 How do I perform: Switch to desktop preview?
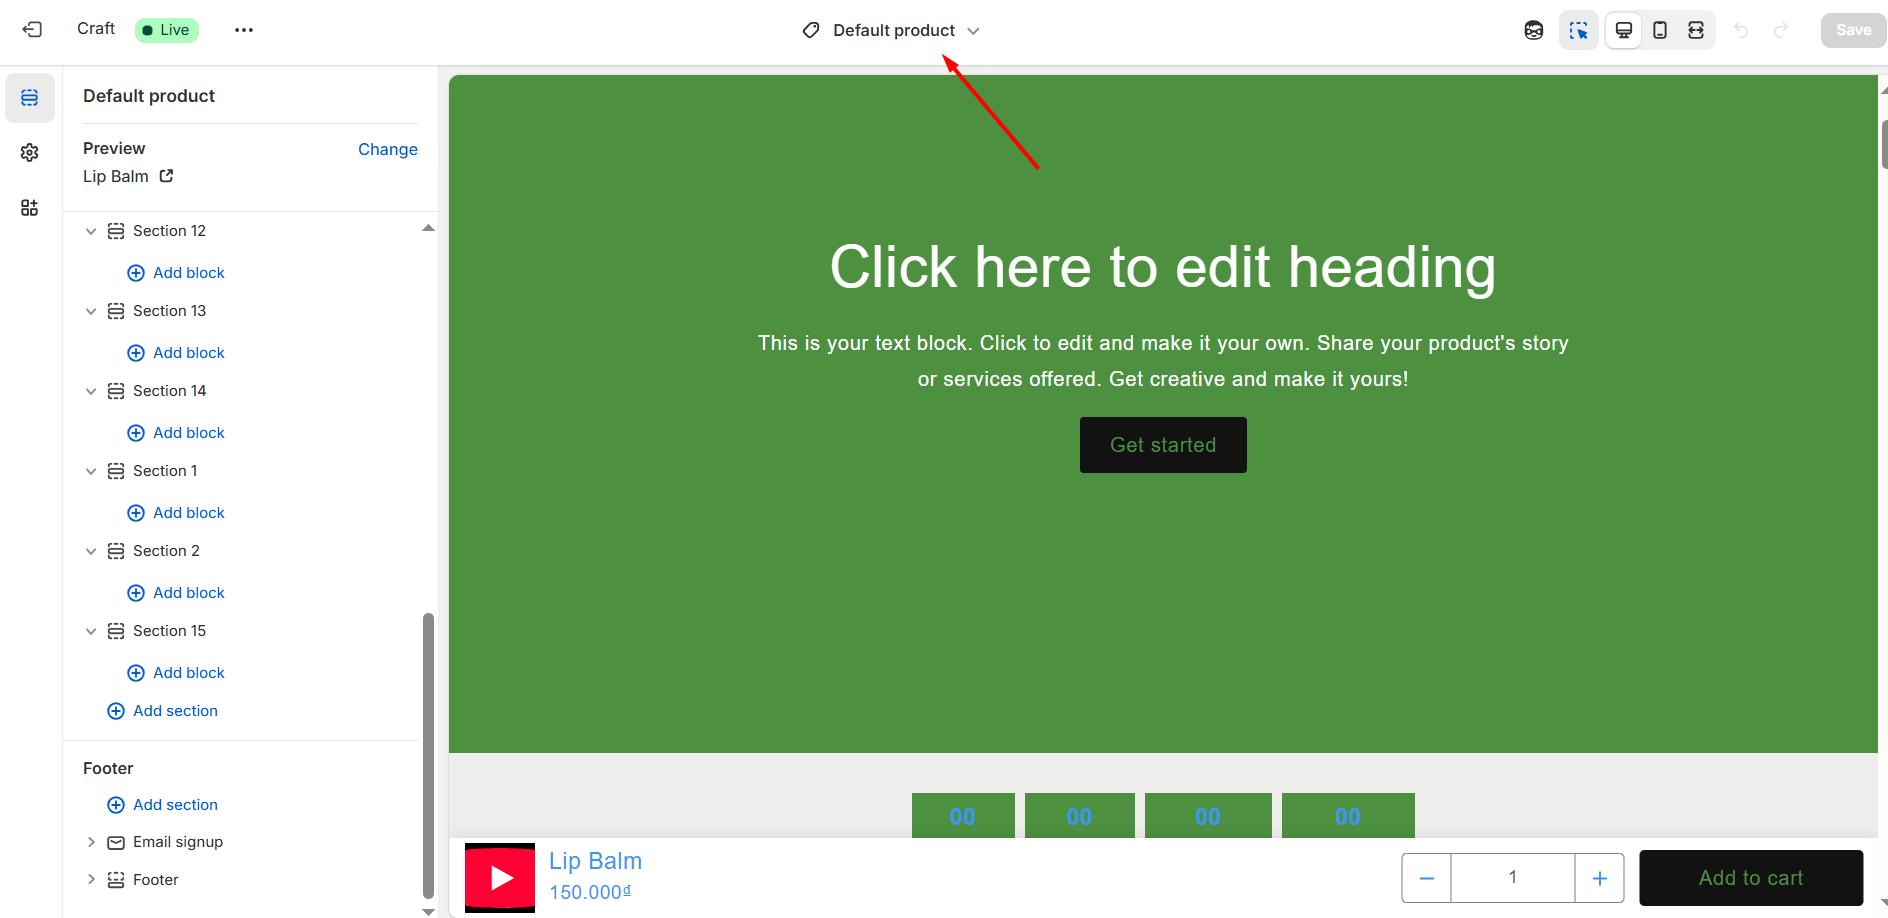[1624, 30]
